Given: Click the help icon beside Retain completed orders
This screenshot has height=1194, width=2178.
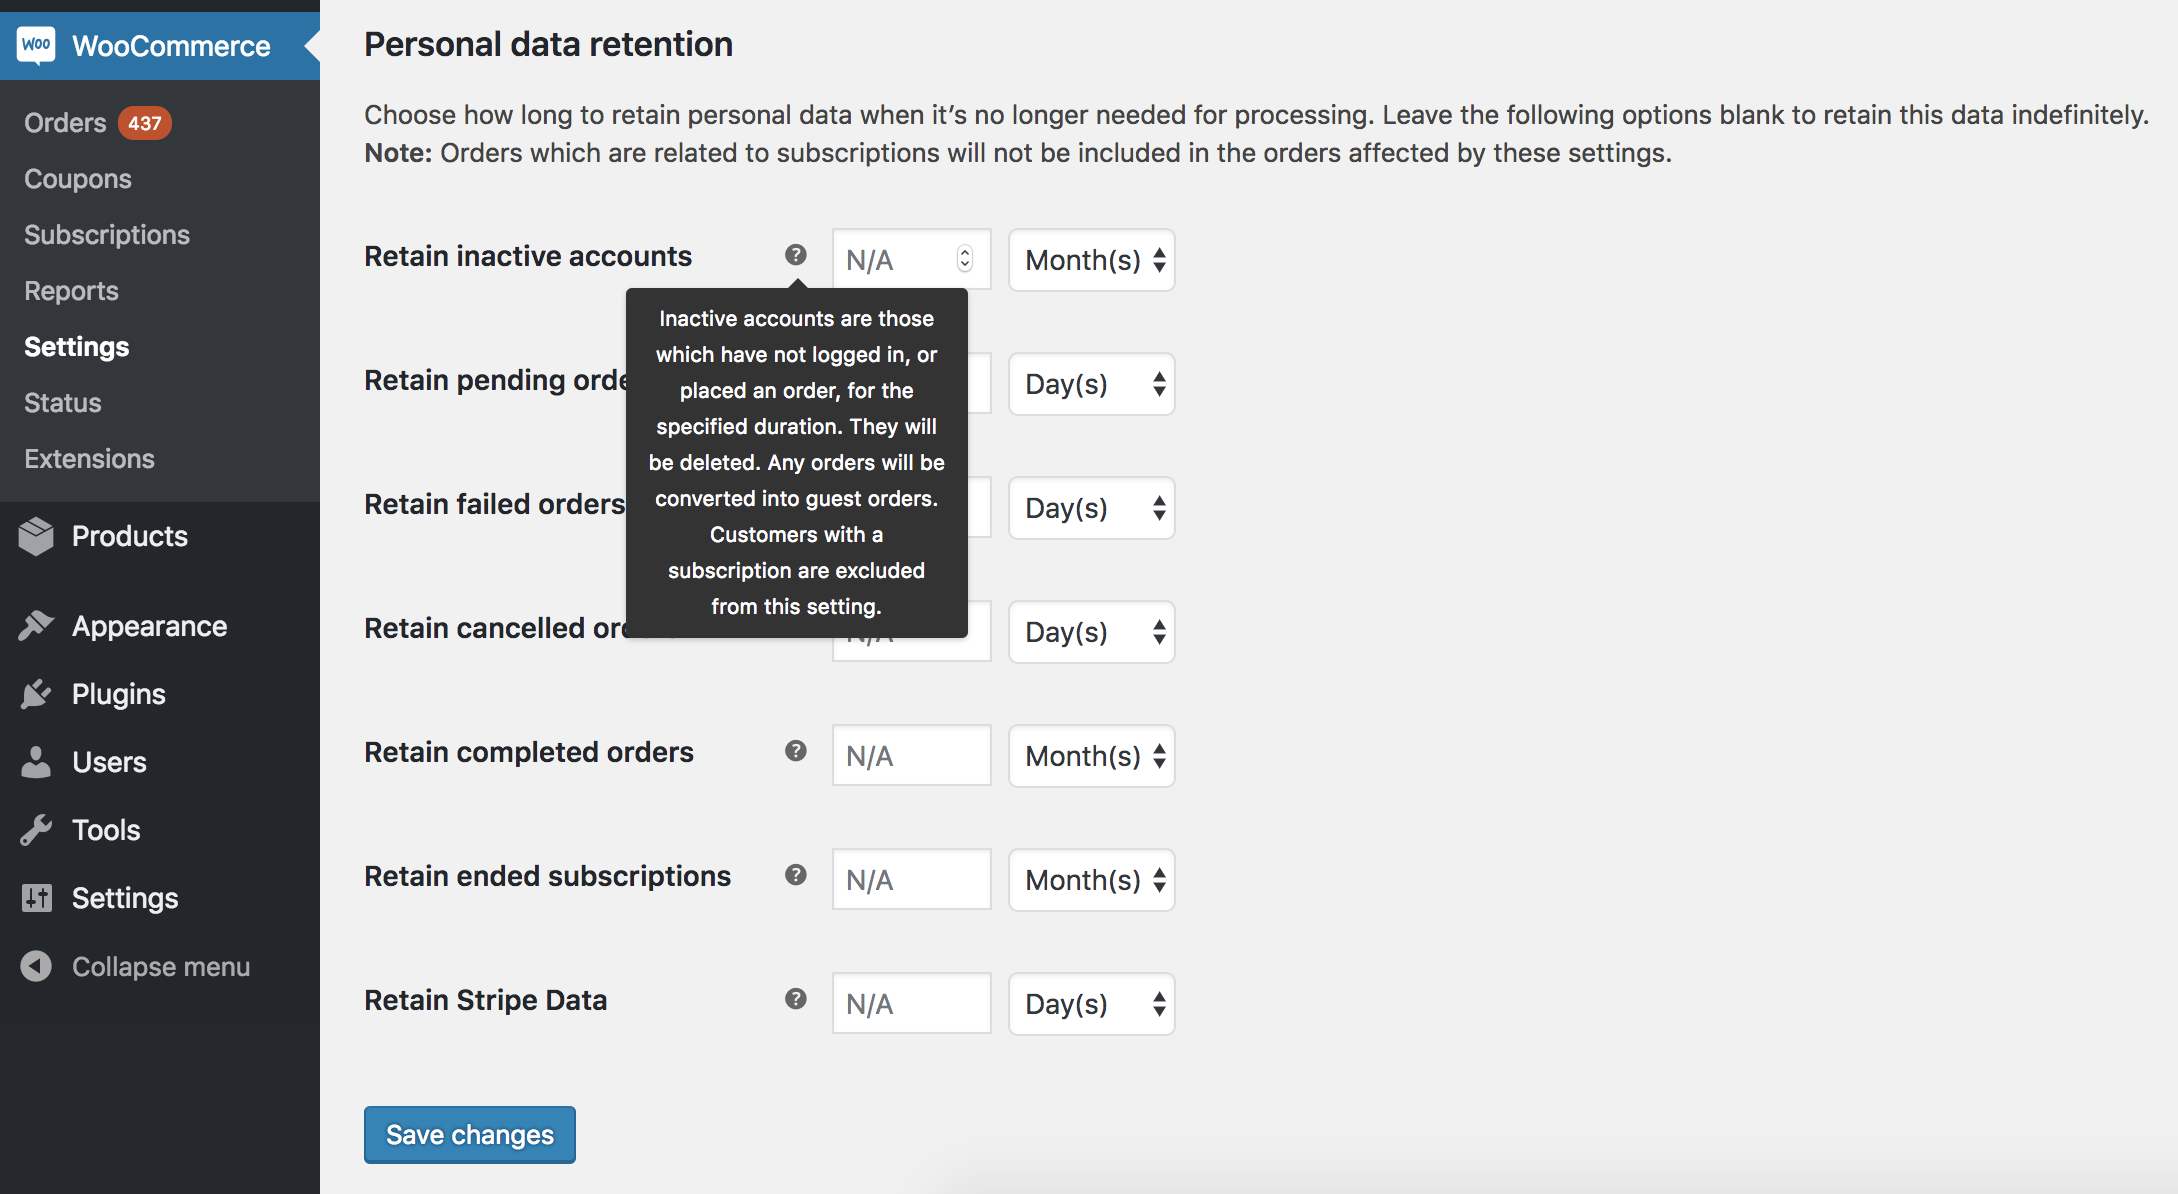Looking at the screenshot, I should click(x=796, y=751).
